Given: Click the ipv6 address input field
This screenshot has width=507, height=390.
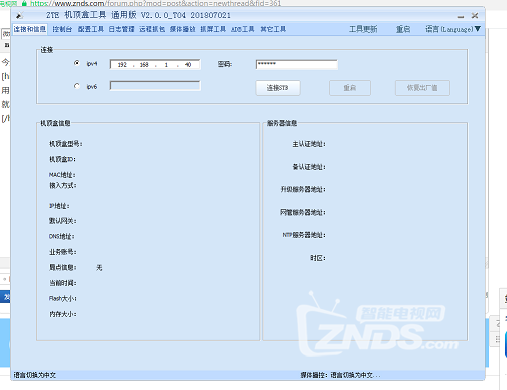Looking at the screenshot, I should pos(155,86).
